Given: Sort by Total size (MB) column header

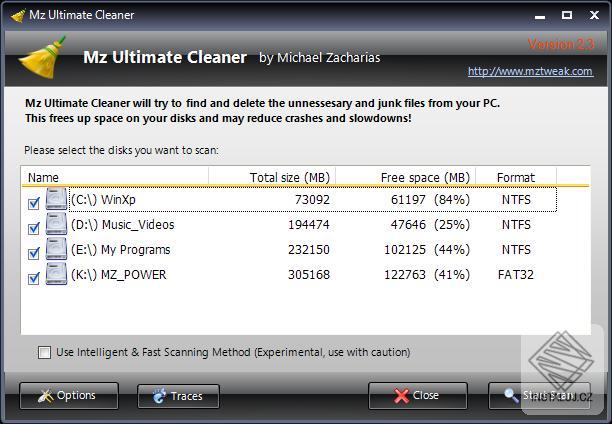Looking at the screenshot, I should point(272,177).
